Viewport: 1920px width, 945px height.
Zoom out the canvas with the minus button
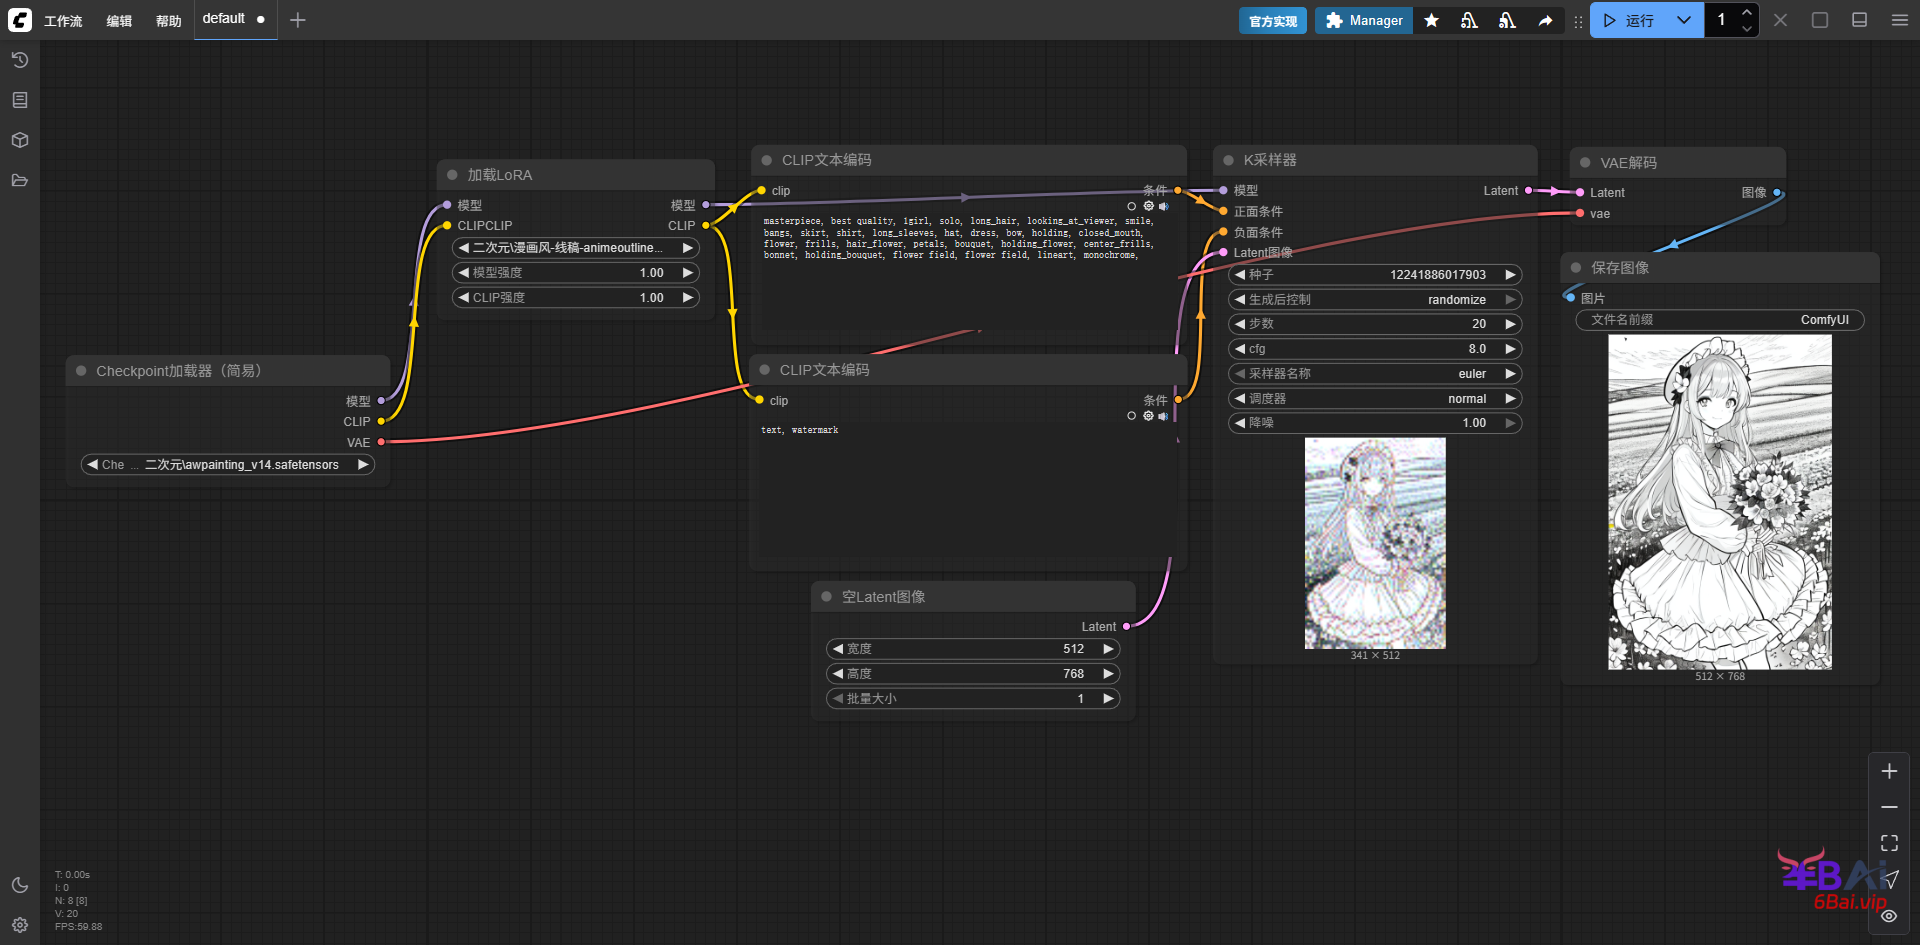click(x=1889, y=807)
